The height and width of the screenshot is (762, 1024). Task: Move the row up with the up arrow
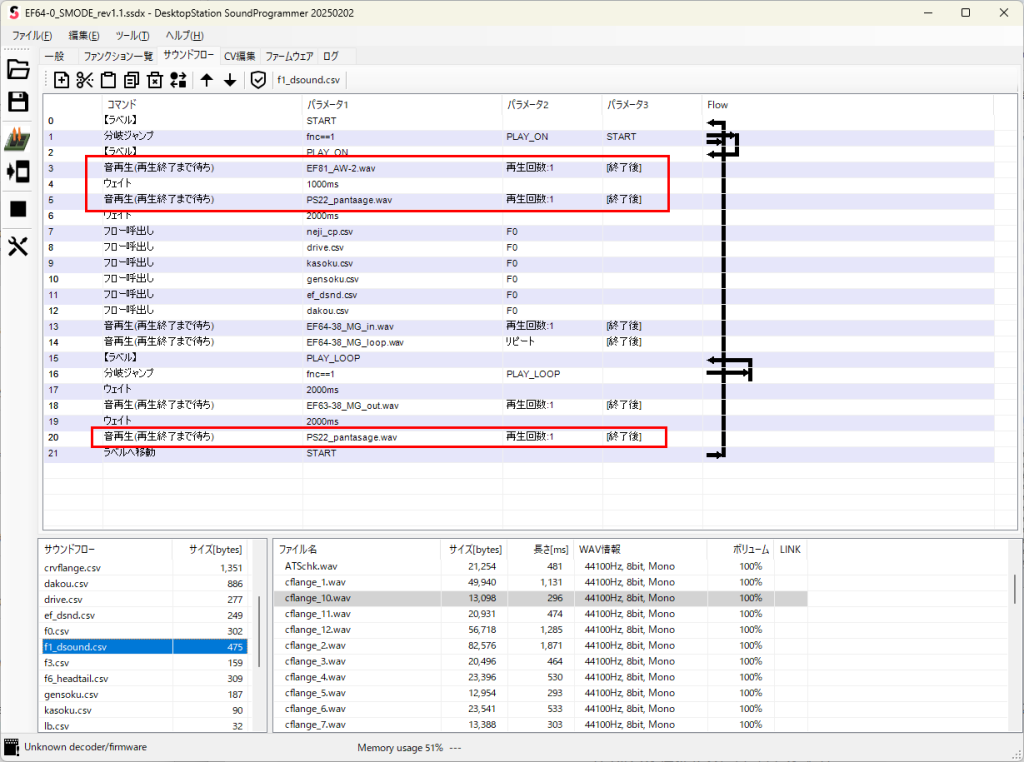point(207,80)
